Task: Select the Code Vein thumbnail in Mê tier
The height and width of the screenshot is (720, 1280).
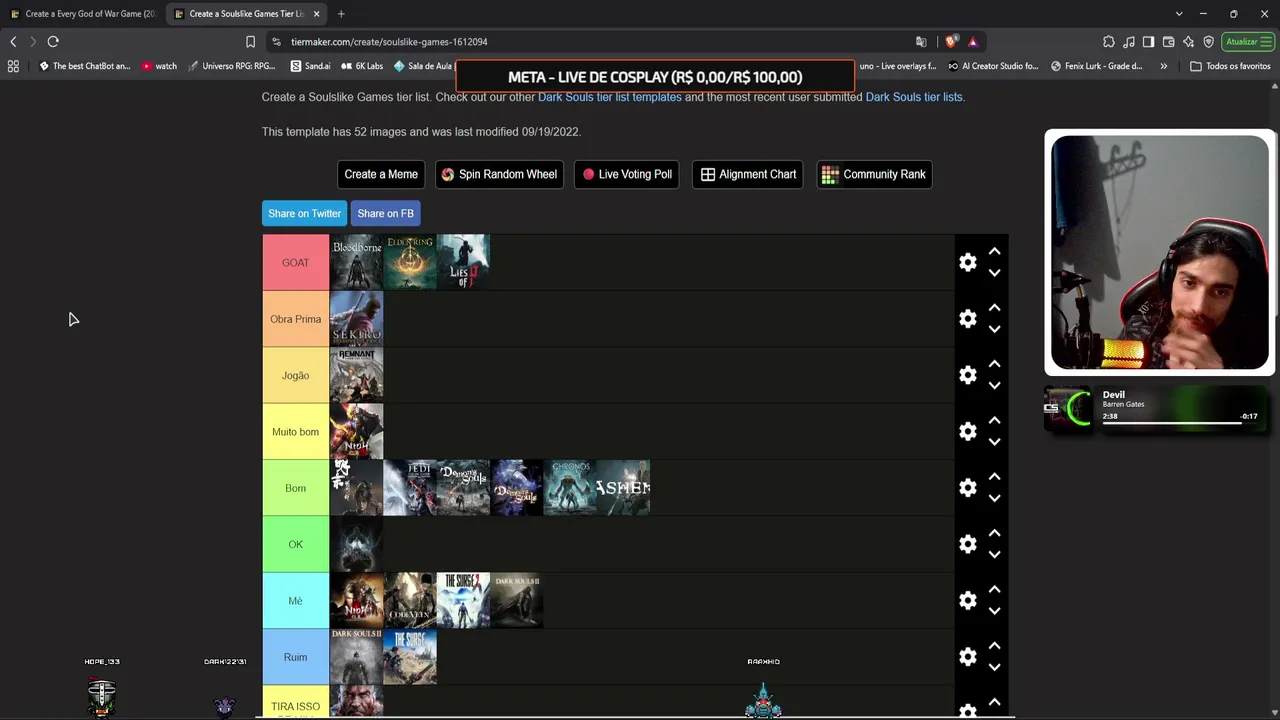Action: 410,600
